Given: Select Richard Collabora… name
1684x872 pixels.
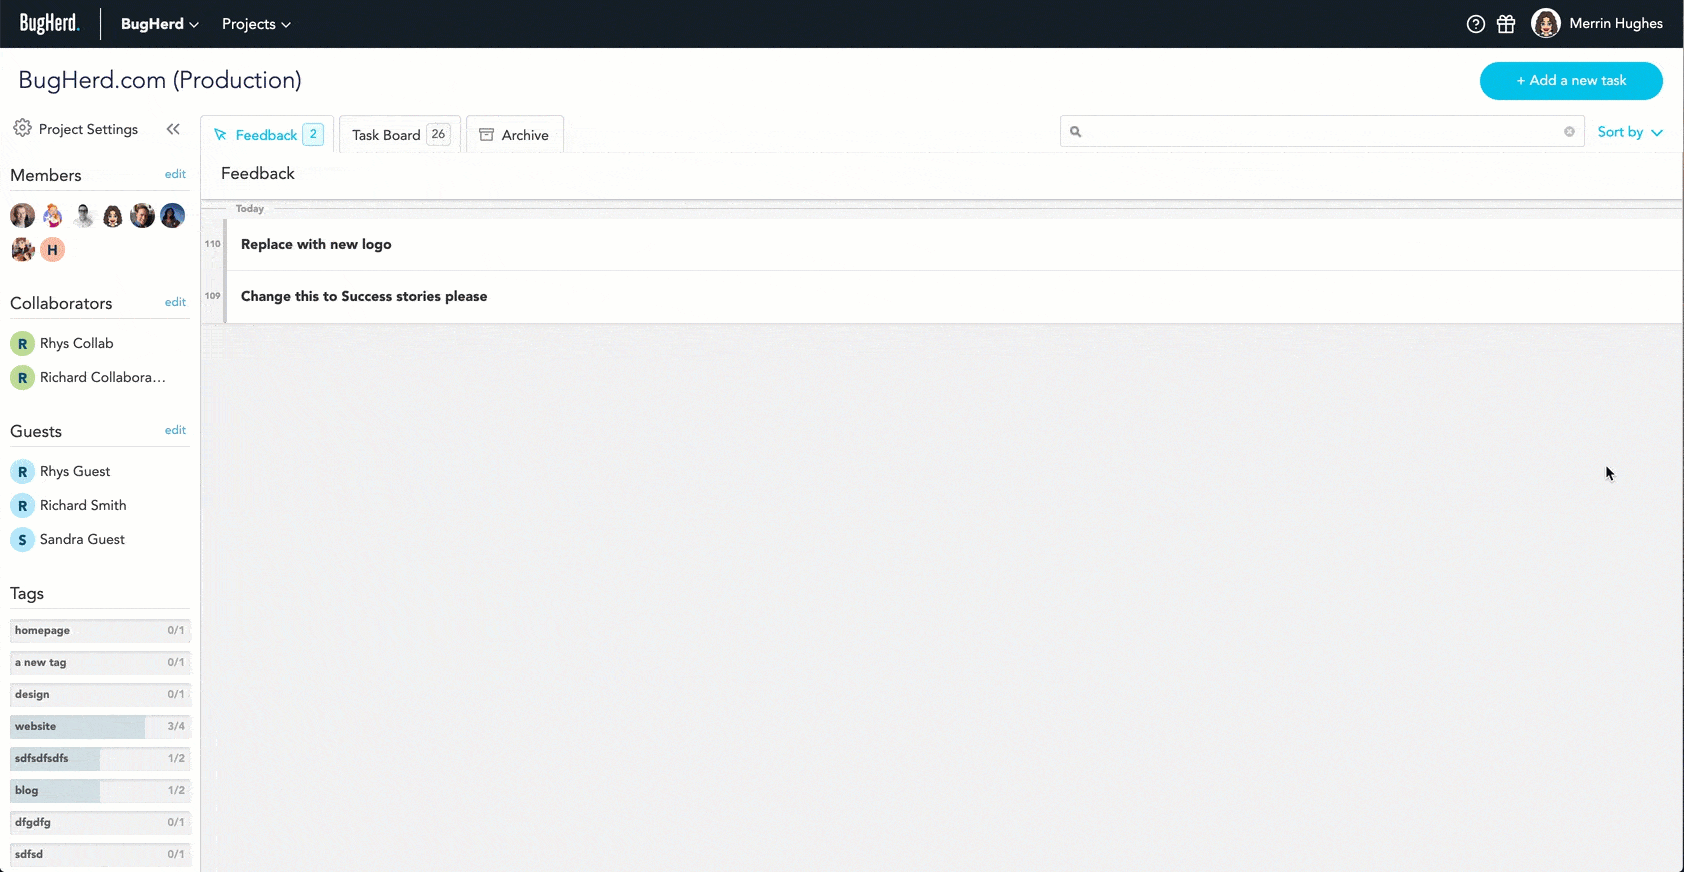Looking at the screenshot, I should [103, 377].
